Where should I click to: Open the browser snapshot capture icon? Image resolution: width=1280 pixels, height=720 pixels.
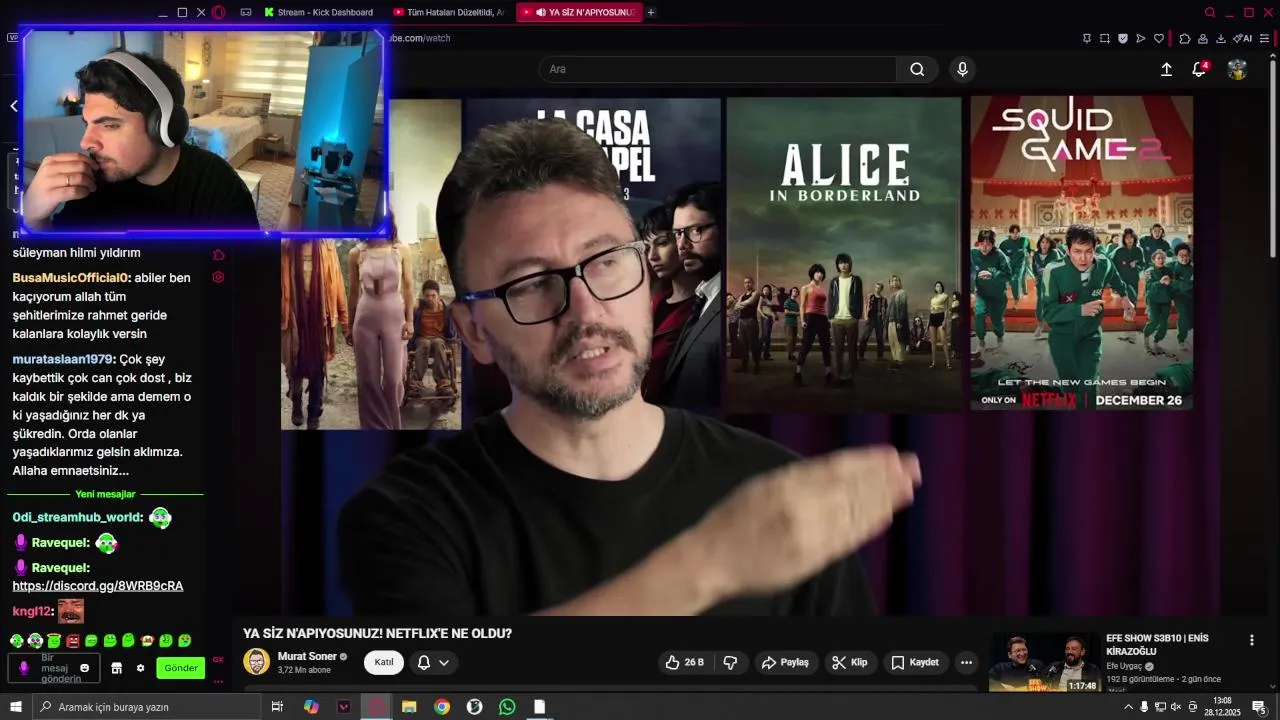pyautogui.click(x=1105, y=38)
